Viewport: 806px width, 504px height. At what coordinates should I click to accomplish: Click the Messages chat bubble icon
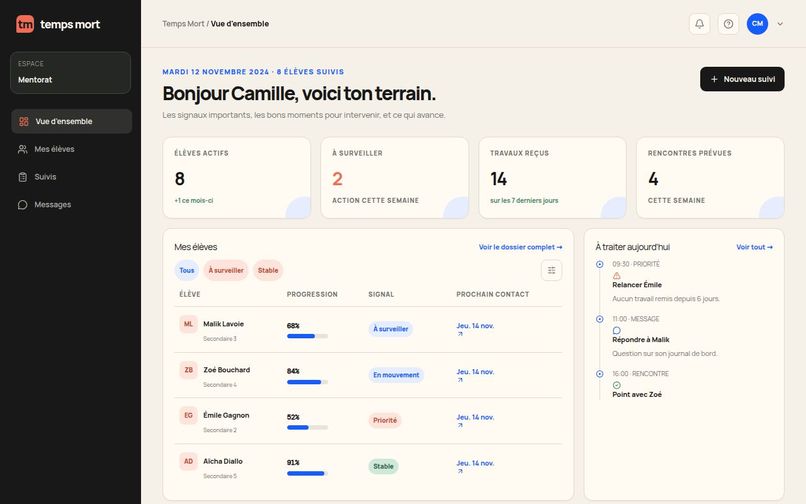tap(23, 205)
